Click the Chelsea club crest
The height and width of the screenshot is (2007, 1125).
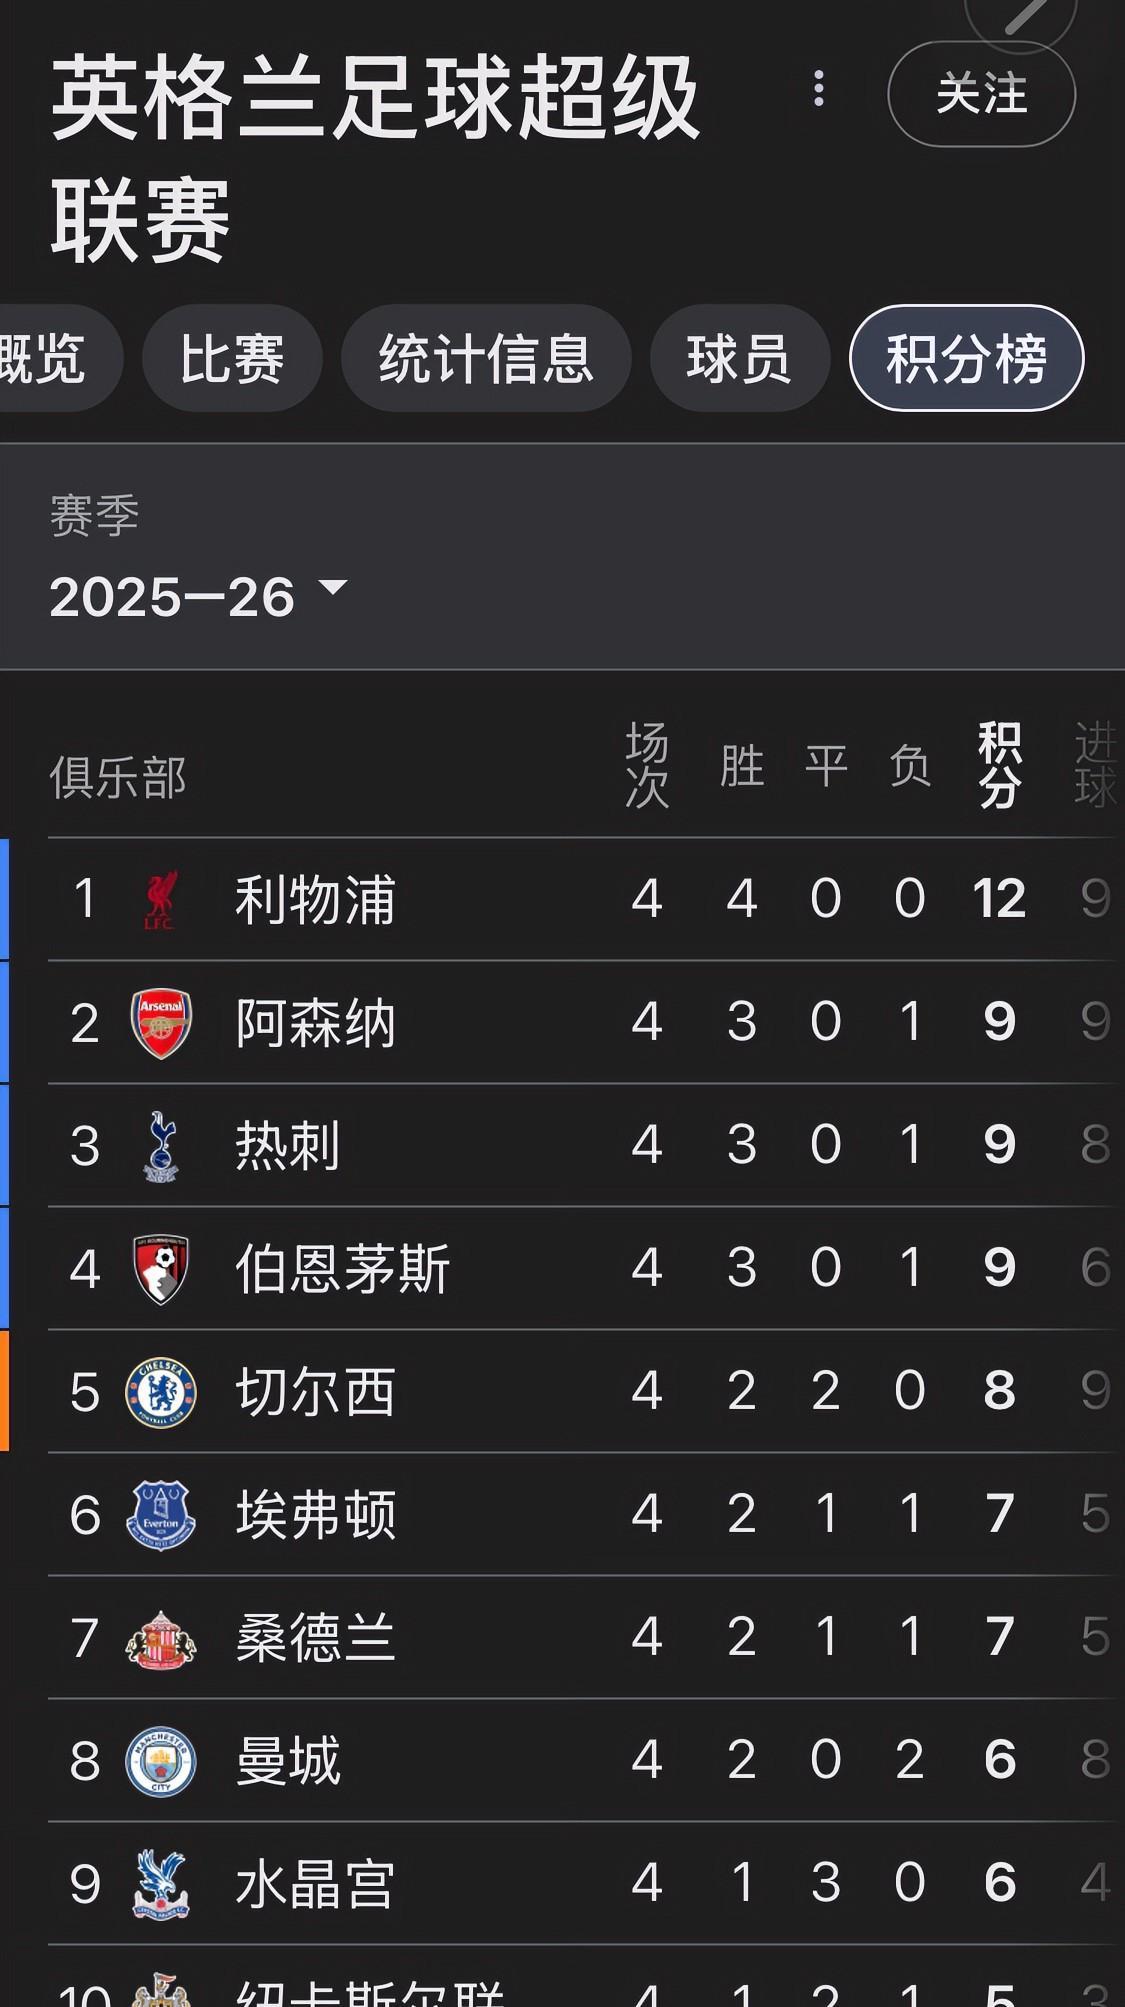tap(161, 1392)
